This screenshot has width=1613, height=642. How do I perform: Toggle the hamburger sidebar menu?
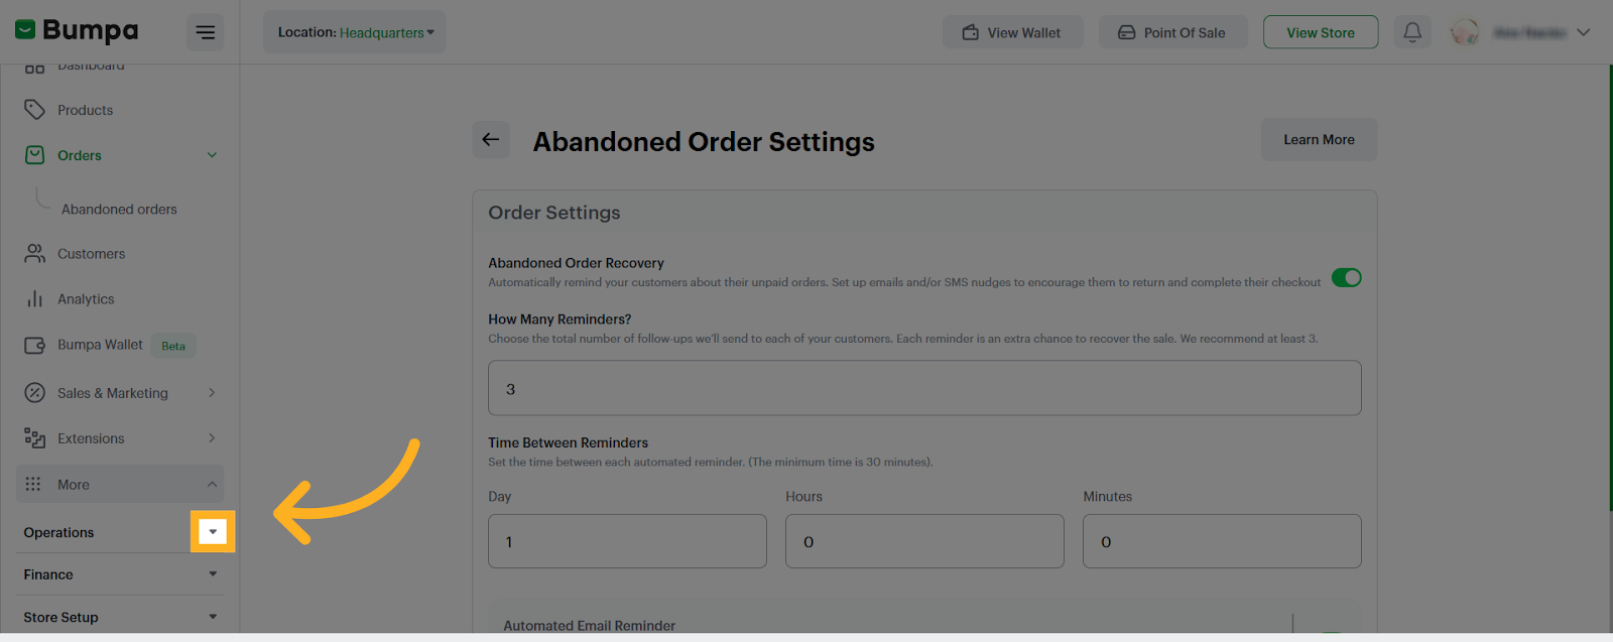[x=205, y=33]
